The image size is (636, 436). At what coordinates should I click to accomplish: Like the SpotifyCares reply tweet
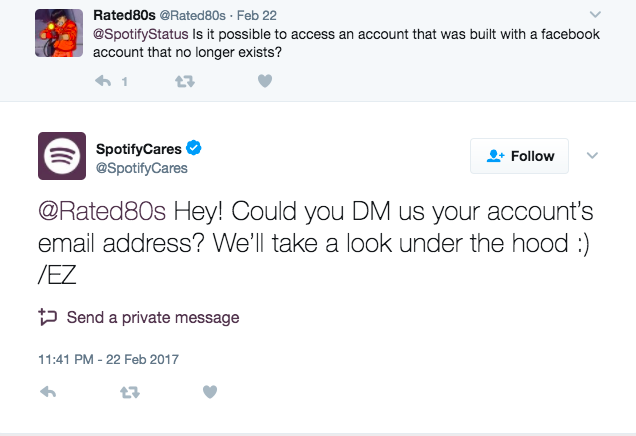210,393
